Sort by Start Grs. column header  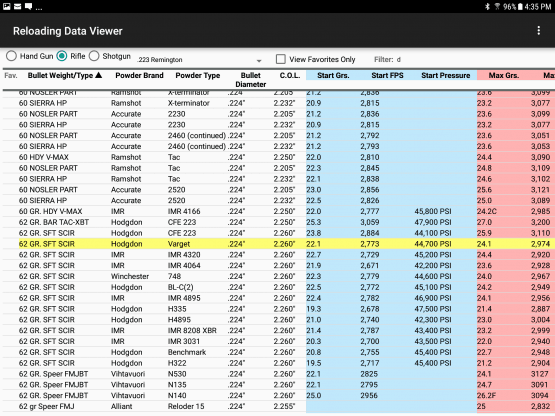pos(333,75)
